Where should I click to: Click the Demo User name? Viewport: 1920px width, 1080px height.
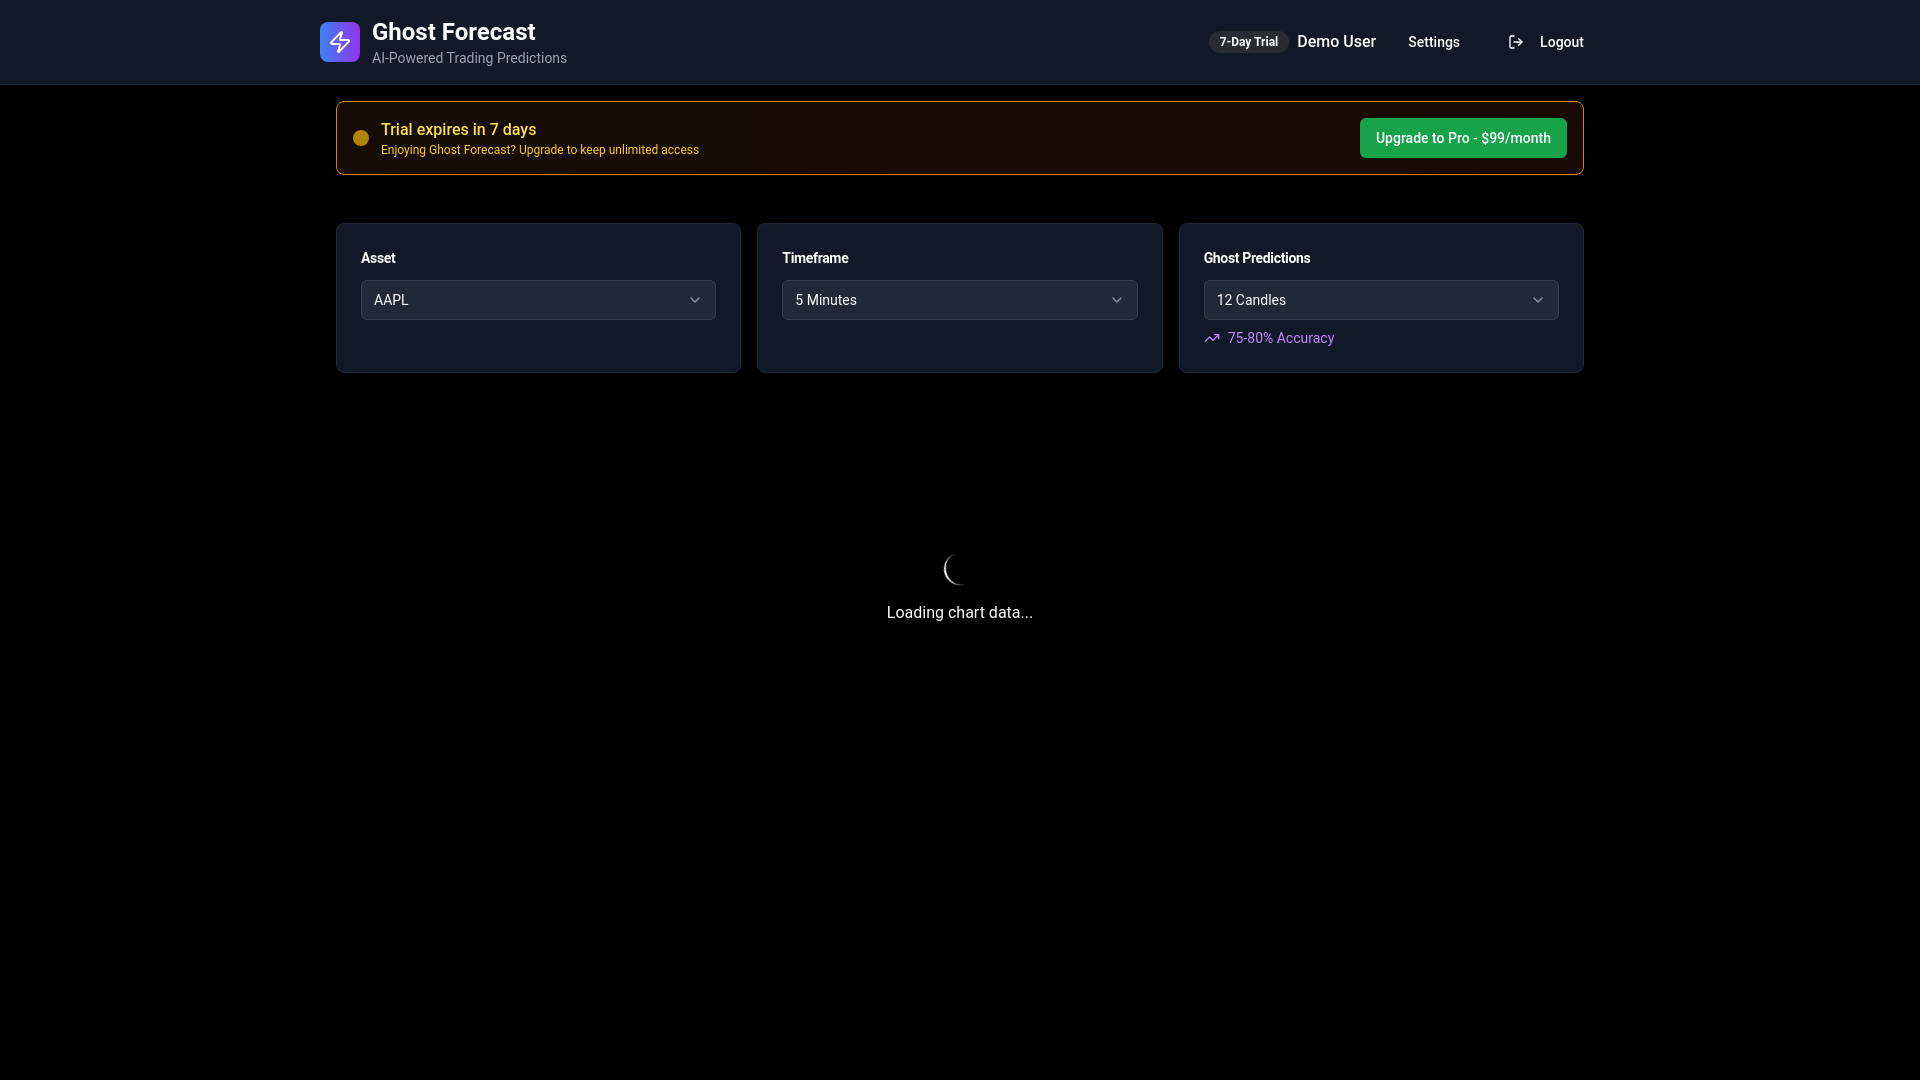1336,42
